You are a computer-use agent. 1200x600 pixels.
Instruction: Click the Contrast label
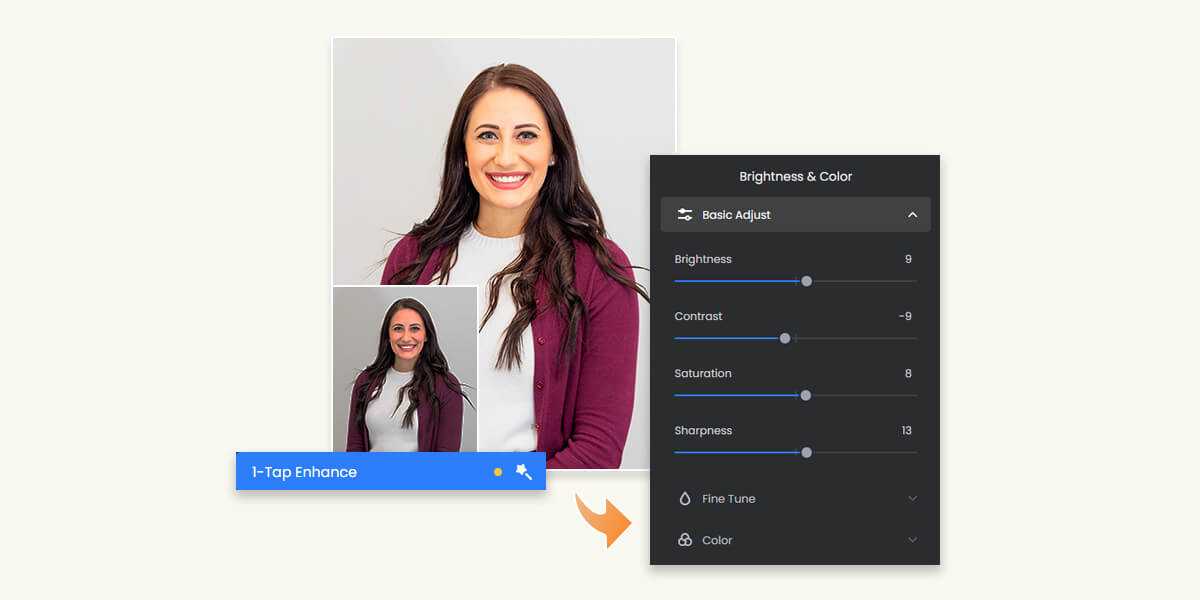698,316
